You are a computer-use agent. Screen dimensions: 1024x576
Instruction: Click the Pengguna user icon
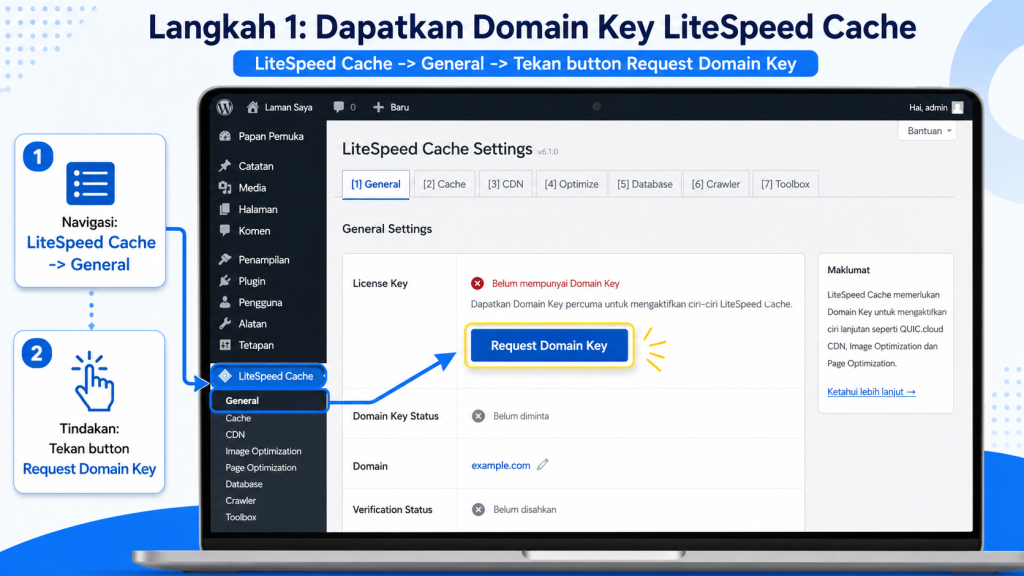coord(225,302)
